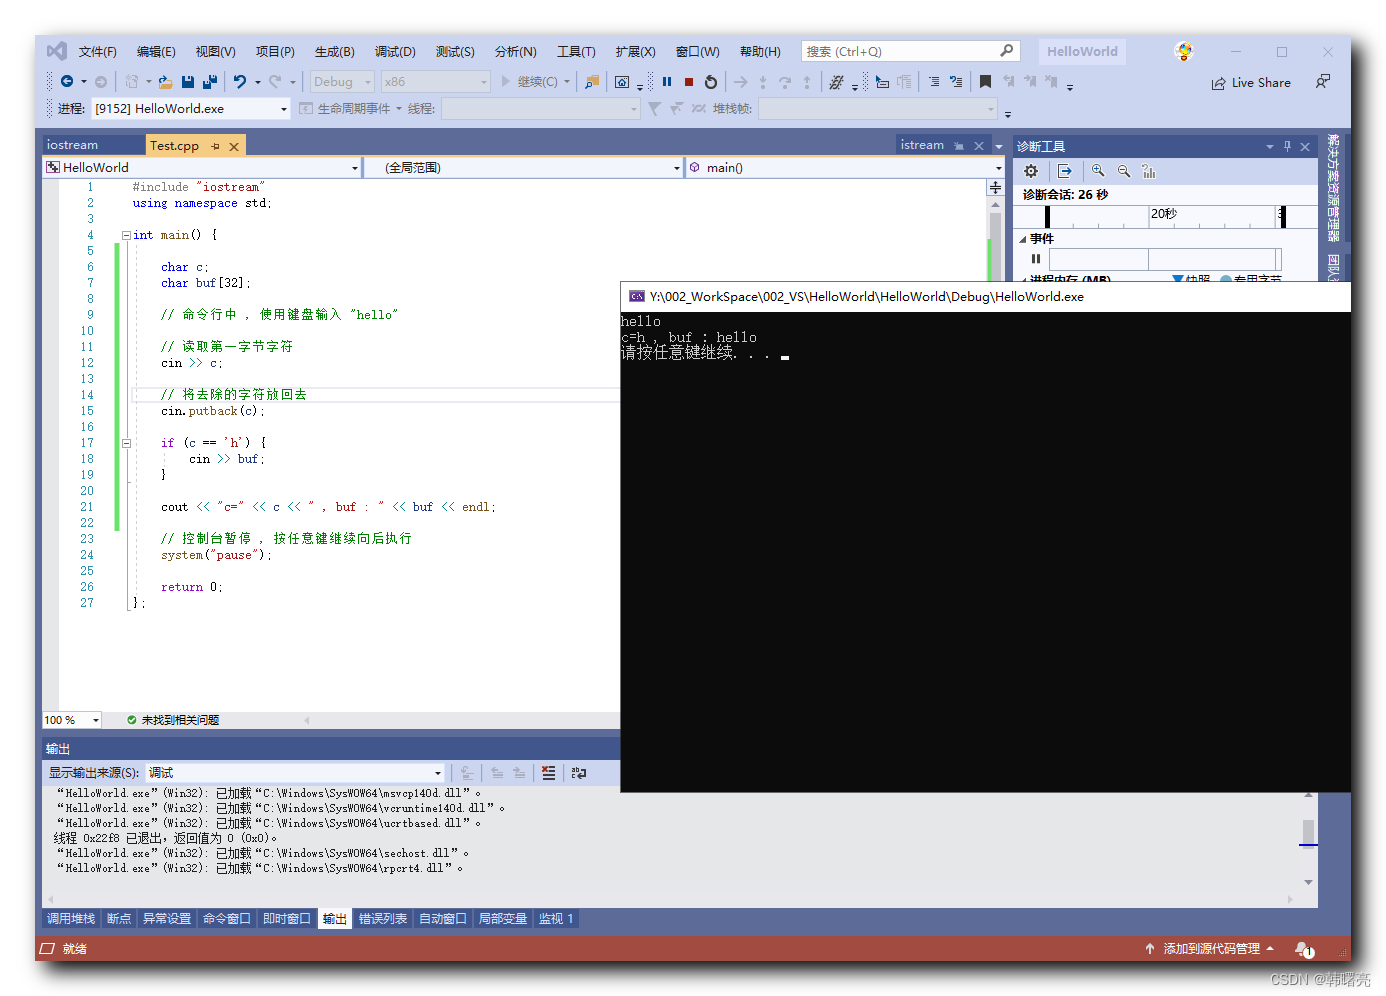Collapse the main function fold marker
The image size is (1386, 996).
[x=126, y=235]
